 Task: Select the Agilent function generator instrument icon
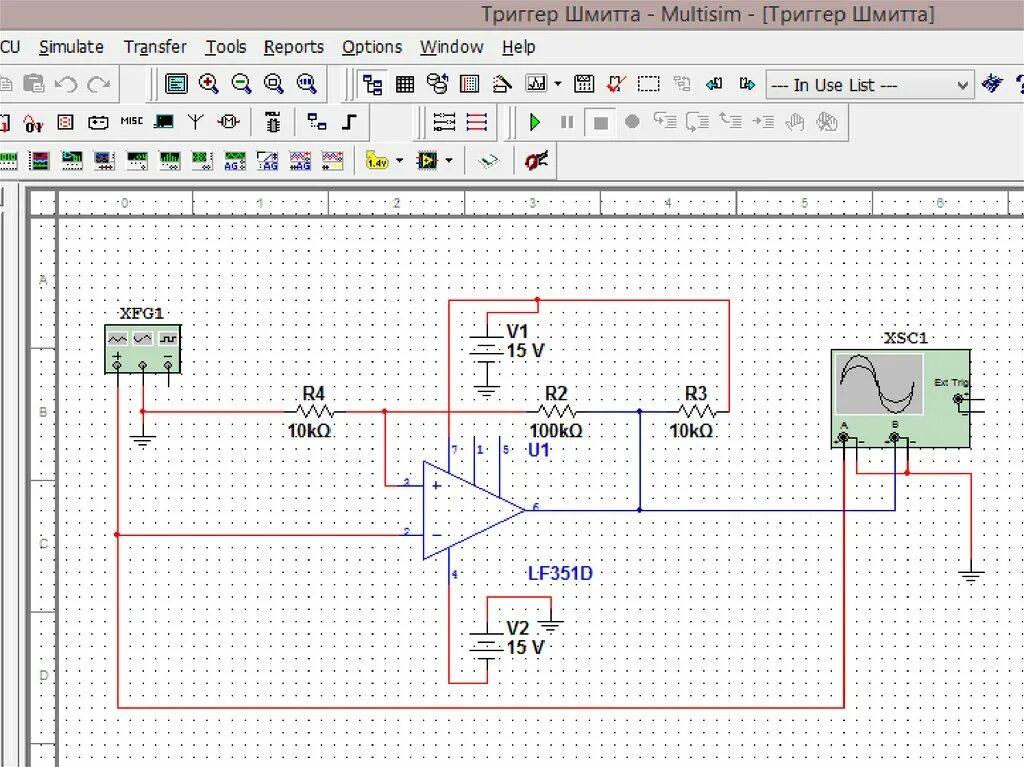tap(235, 161)
